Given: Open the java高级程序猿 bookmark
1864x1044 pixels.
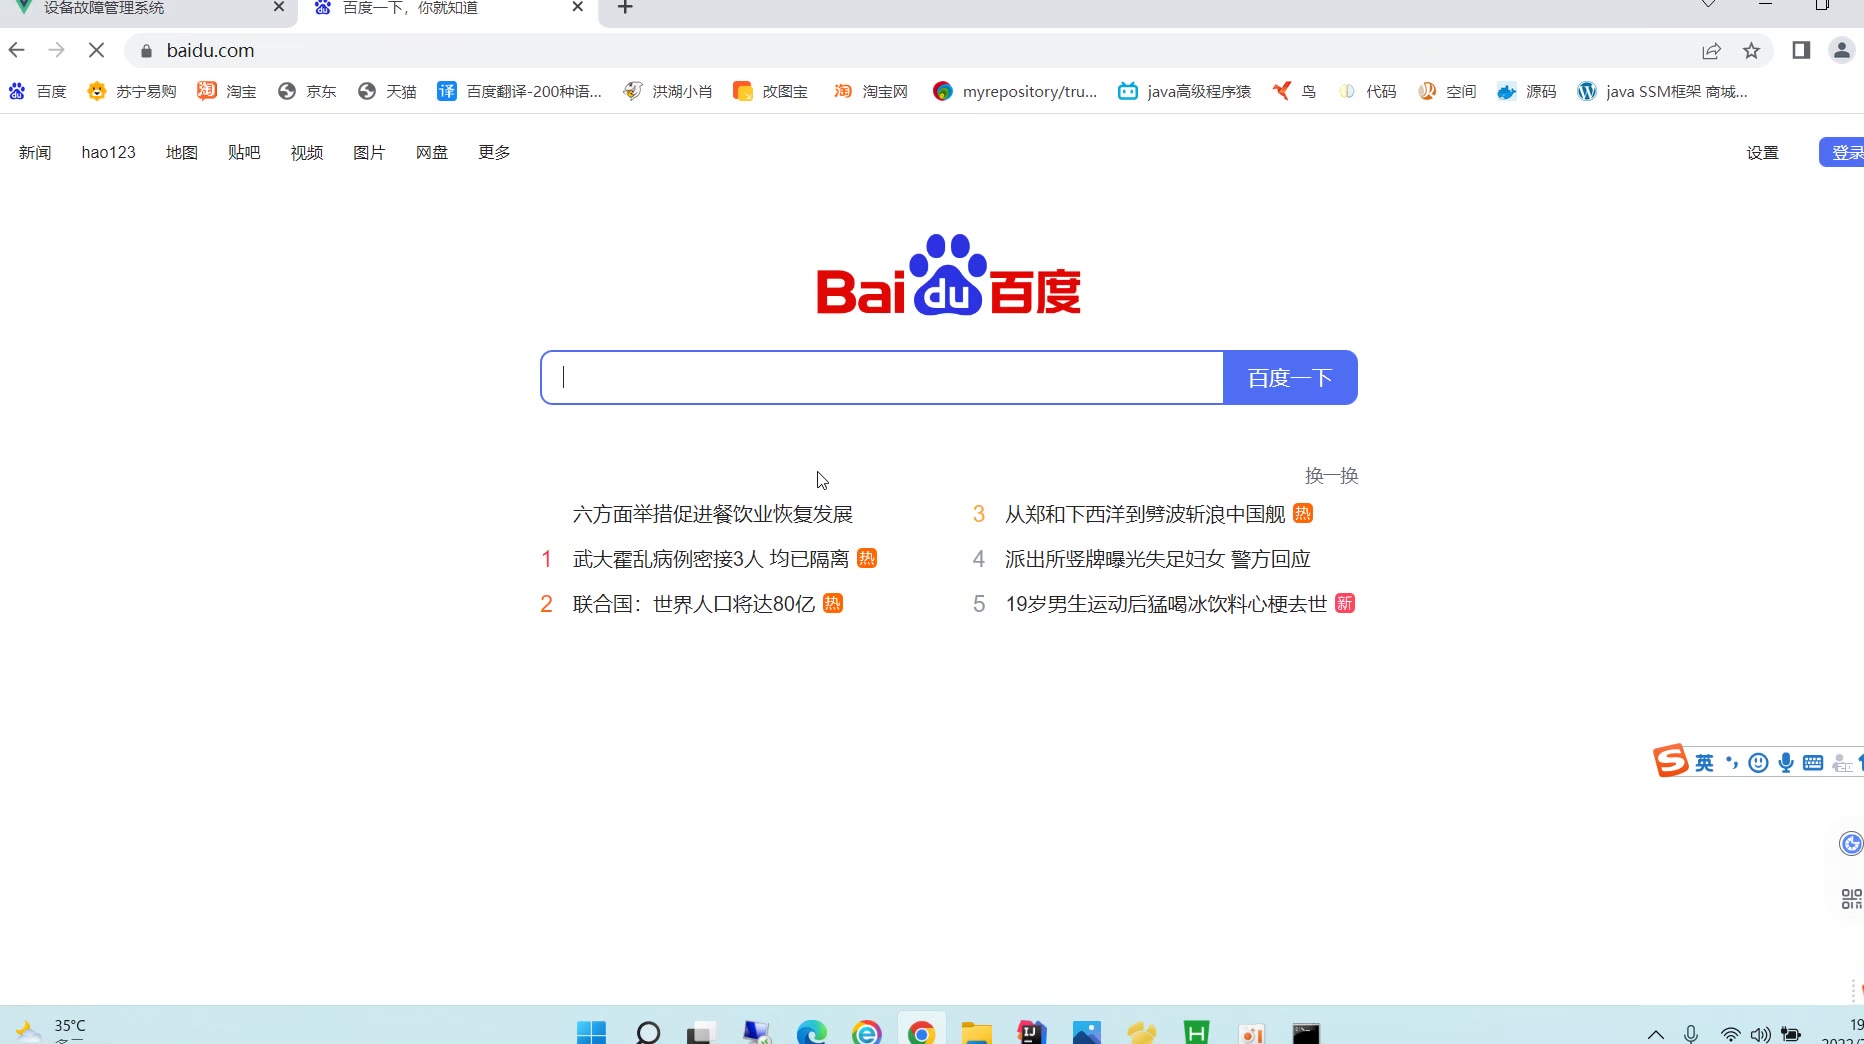Looking at the screenshot, I should tap(1184, 91).
